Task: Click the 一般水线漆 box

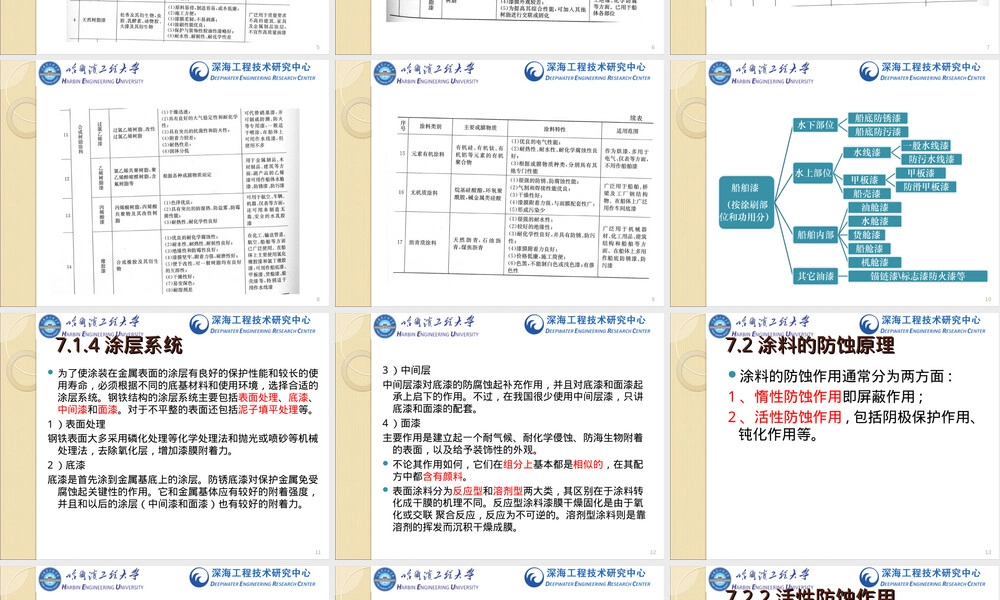Action: 926,145
